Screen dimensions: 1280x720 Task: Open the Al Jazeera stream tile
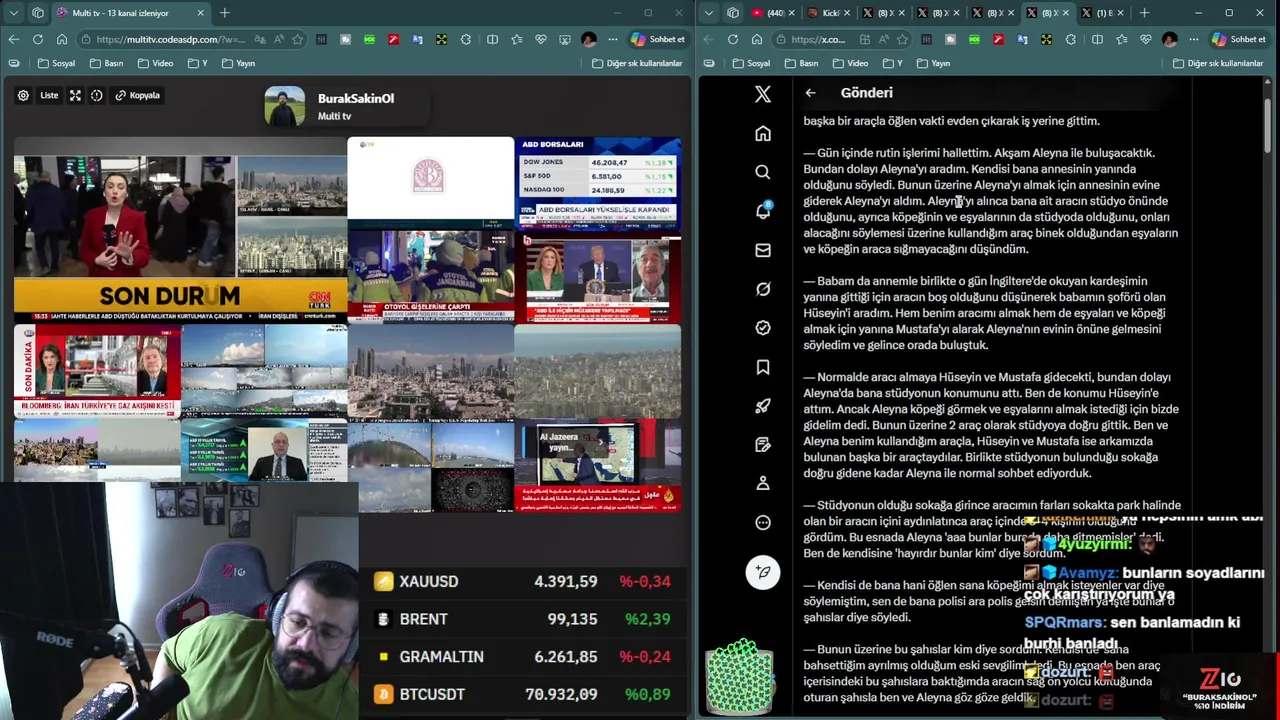[598, 465]
